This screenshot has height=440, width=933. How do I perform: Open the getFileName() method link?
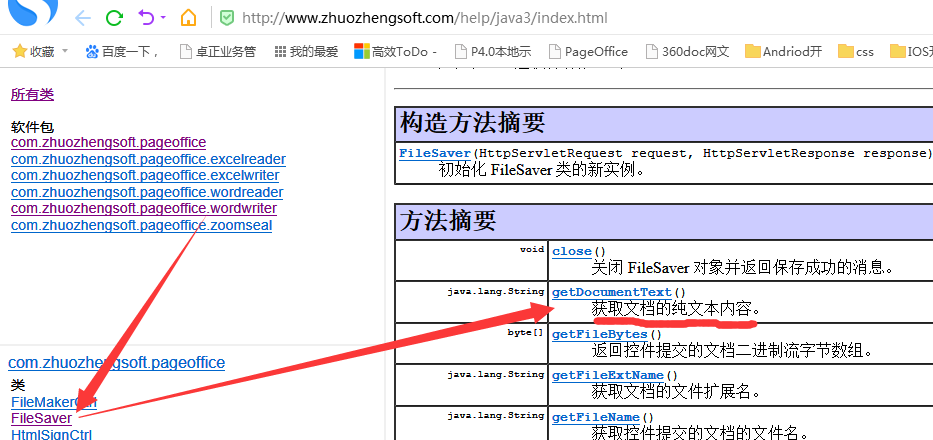(x=596, y=417)
